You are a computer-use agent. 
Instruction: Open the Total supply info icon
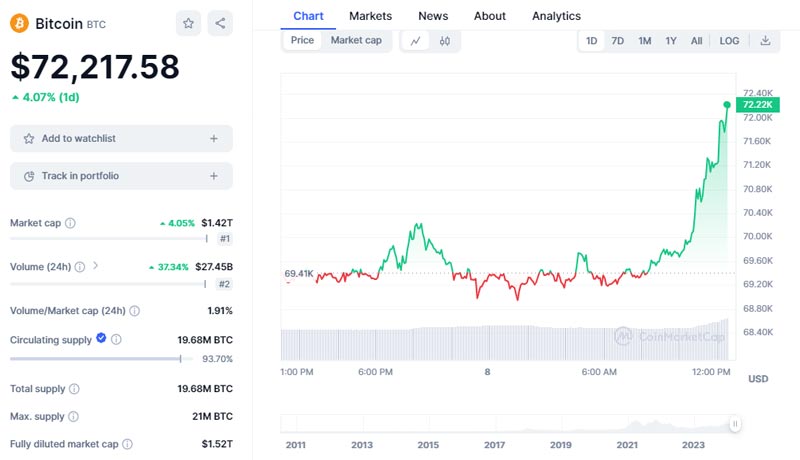coord(74,389)
